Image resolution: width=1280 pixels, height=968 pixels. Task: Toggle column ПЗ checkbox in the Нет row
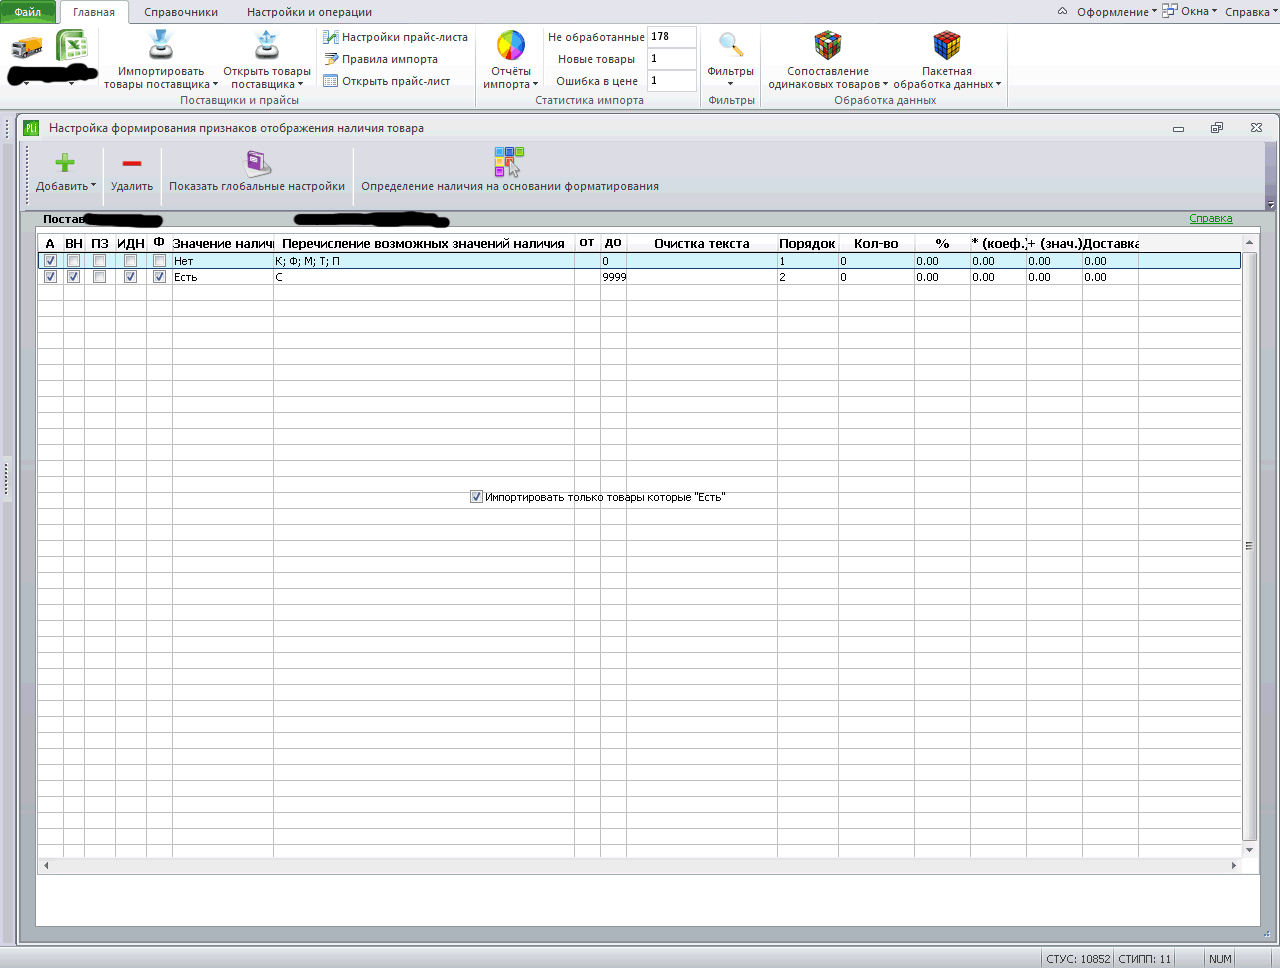tap(99, 261)
